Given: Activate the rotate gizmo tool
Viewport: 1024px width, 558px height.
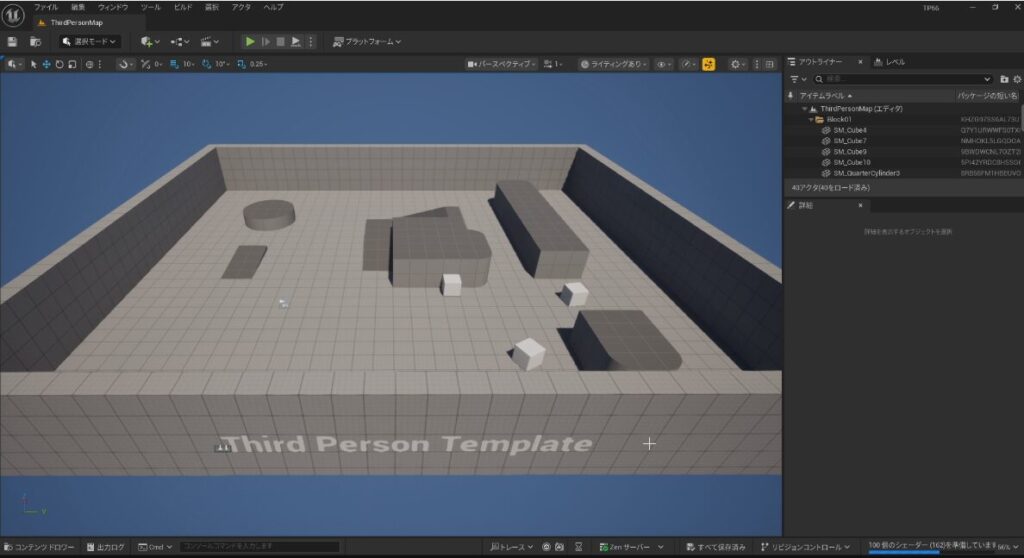Looking at the screenshot, I should [59, 64].
